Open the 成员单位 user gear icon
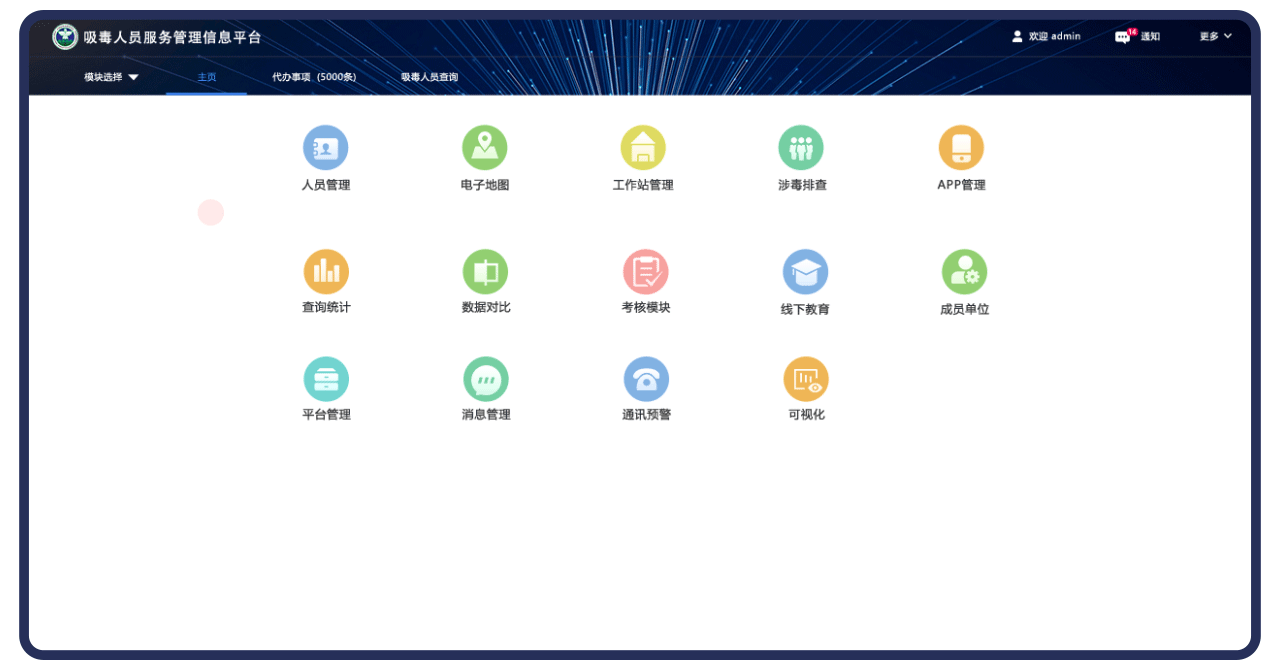Image resolution: width=1280 pixels, height=670 pixels. point(964,272)
